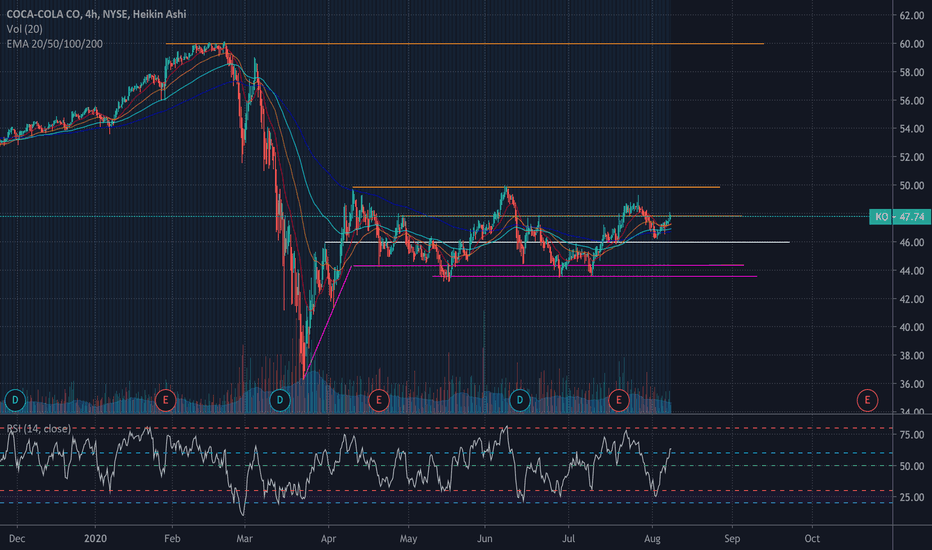
Task: Click the 44.00 price axis label
Action: [x=911, y=271]
